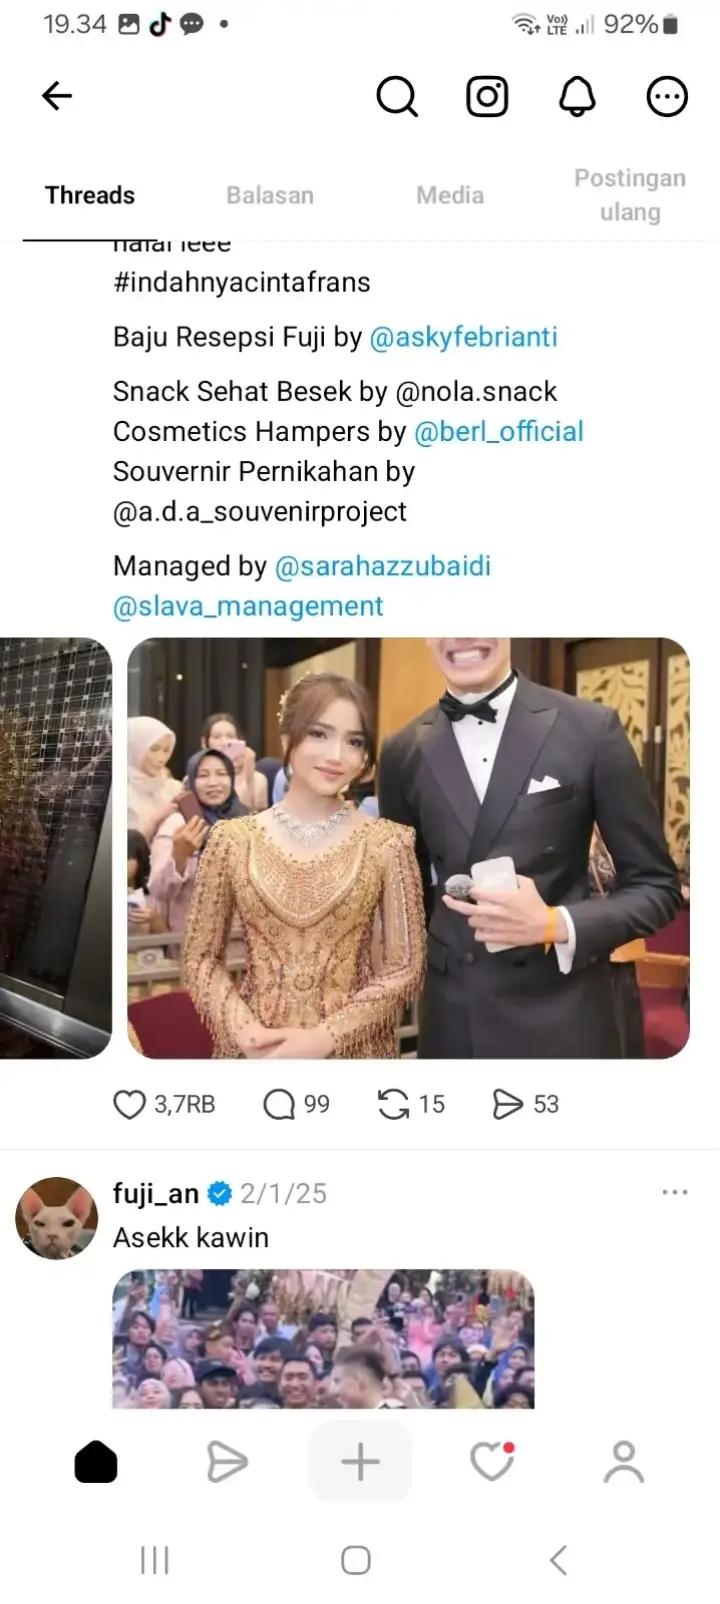Open the comments with 99 replies
Image resolution: width=720 pixels, height=1604 pixels.
click(x=279, y=1104)
